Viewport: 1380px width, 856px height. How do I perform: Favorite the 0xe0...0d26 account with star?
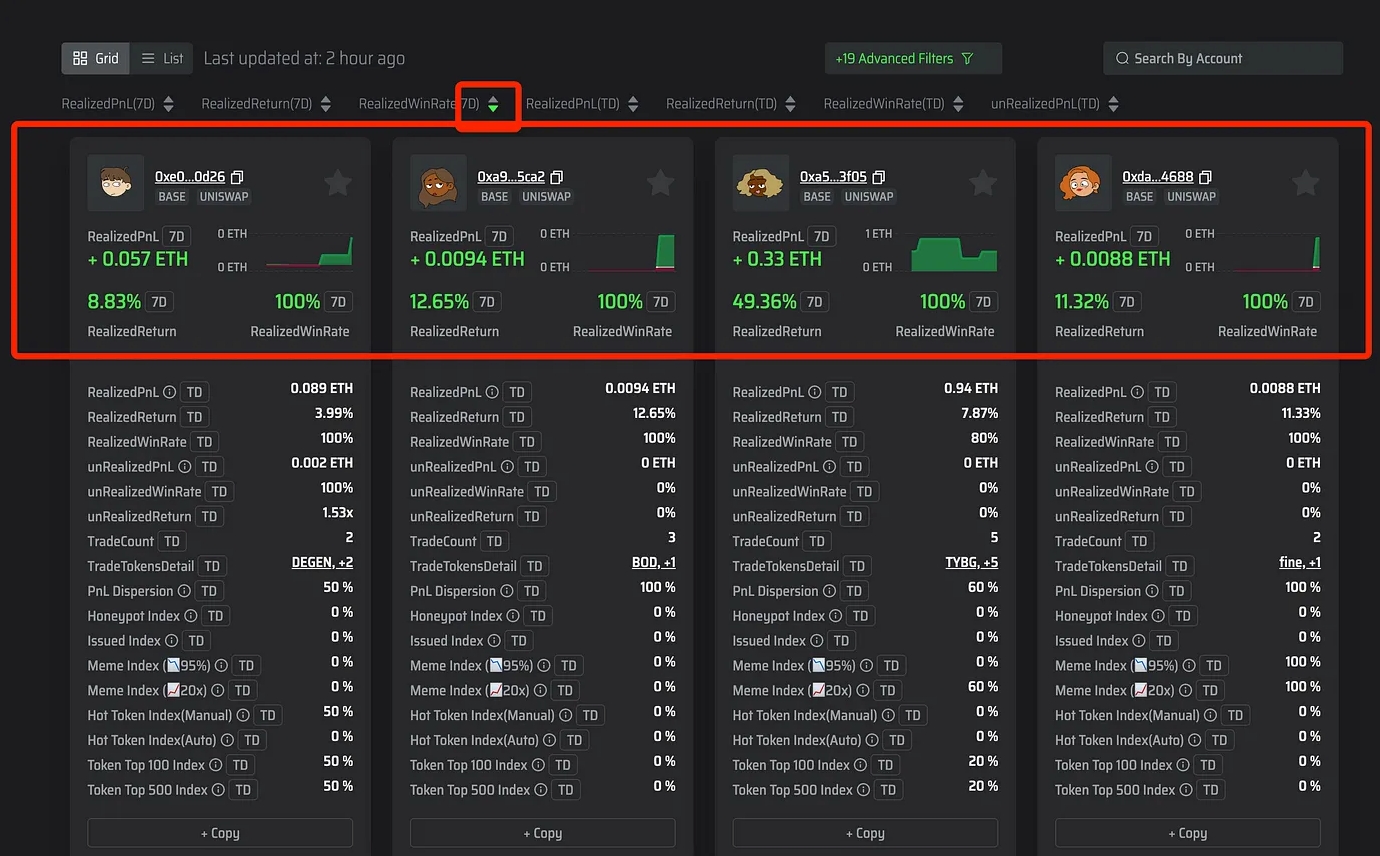338,183
